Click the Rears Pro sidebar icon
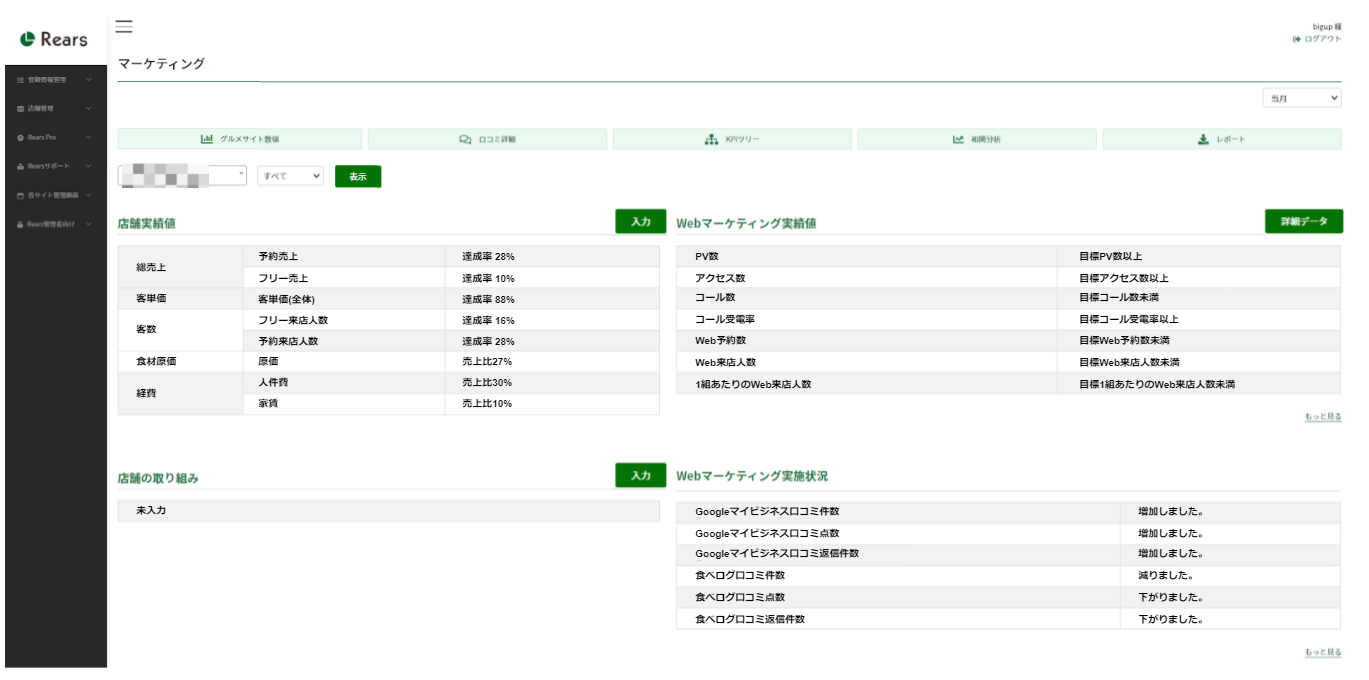Screen dimensions: 1369x680 [20, 137]
